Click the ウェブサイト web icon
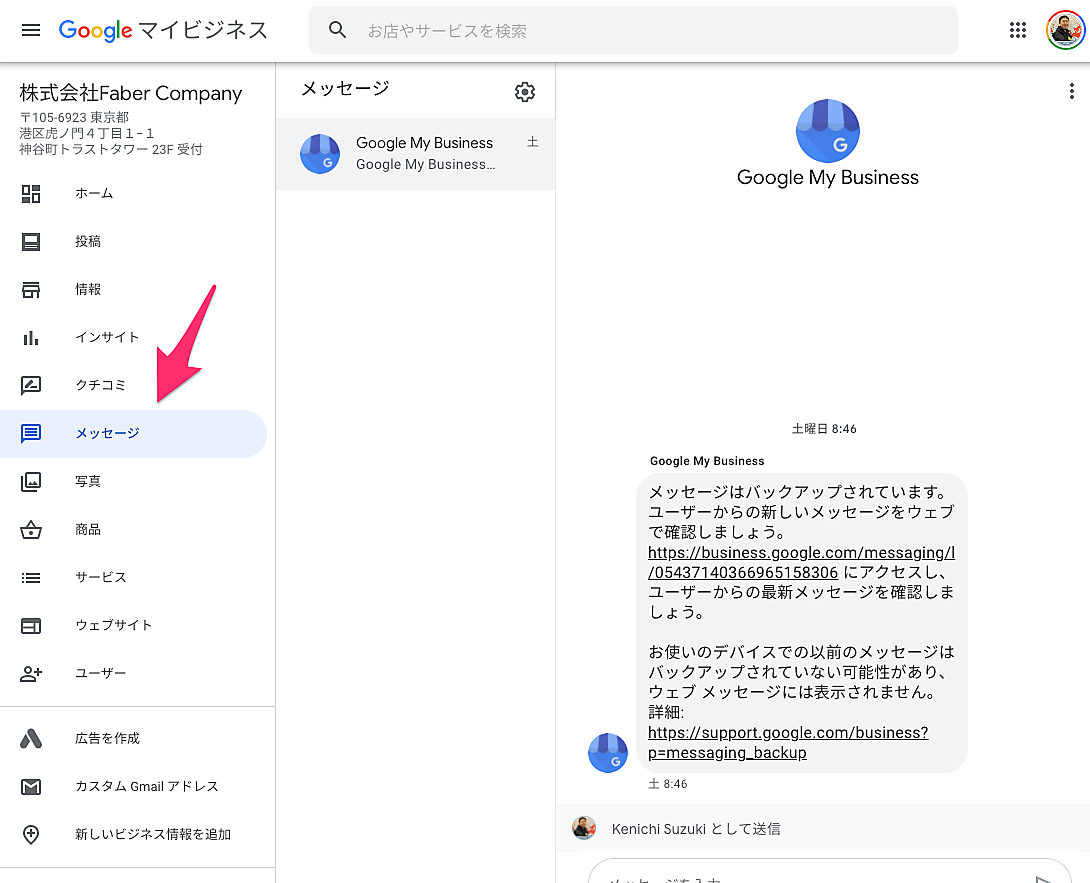Viewport: 1090px width, 883px height. coord(31,626)
